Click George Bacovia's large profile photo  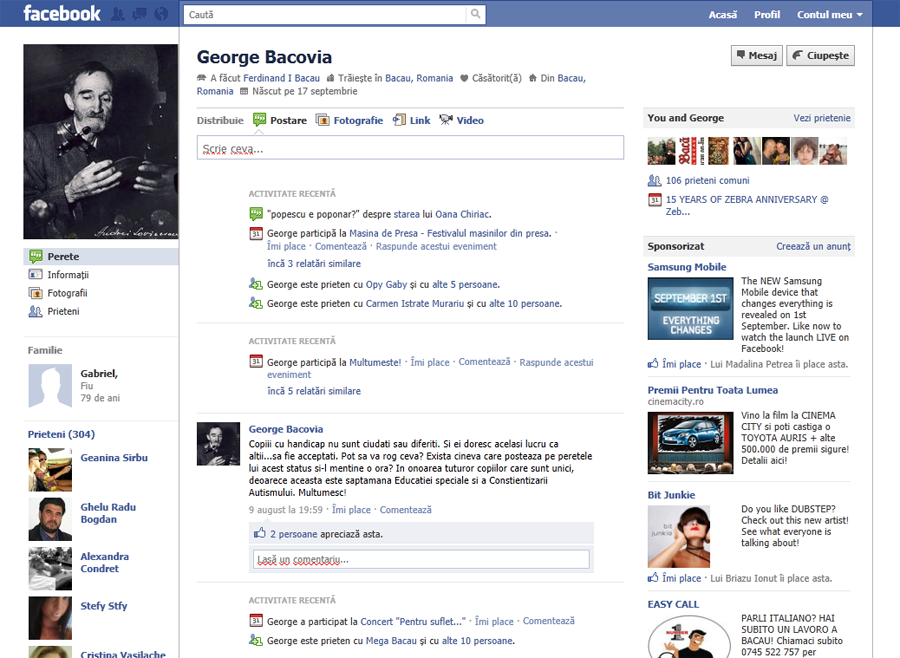100,141
